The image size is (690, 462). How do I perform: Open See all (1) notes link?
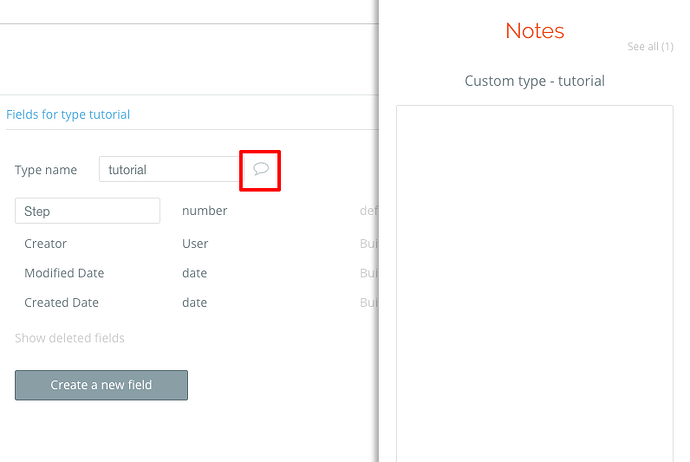650,46
